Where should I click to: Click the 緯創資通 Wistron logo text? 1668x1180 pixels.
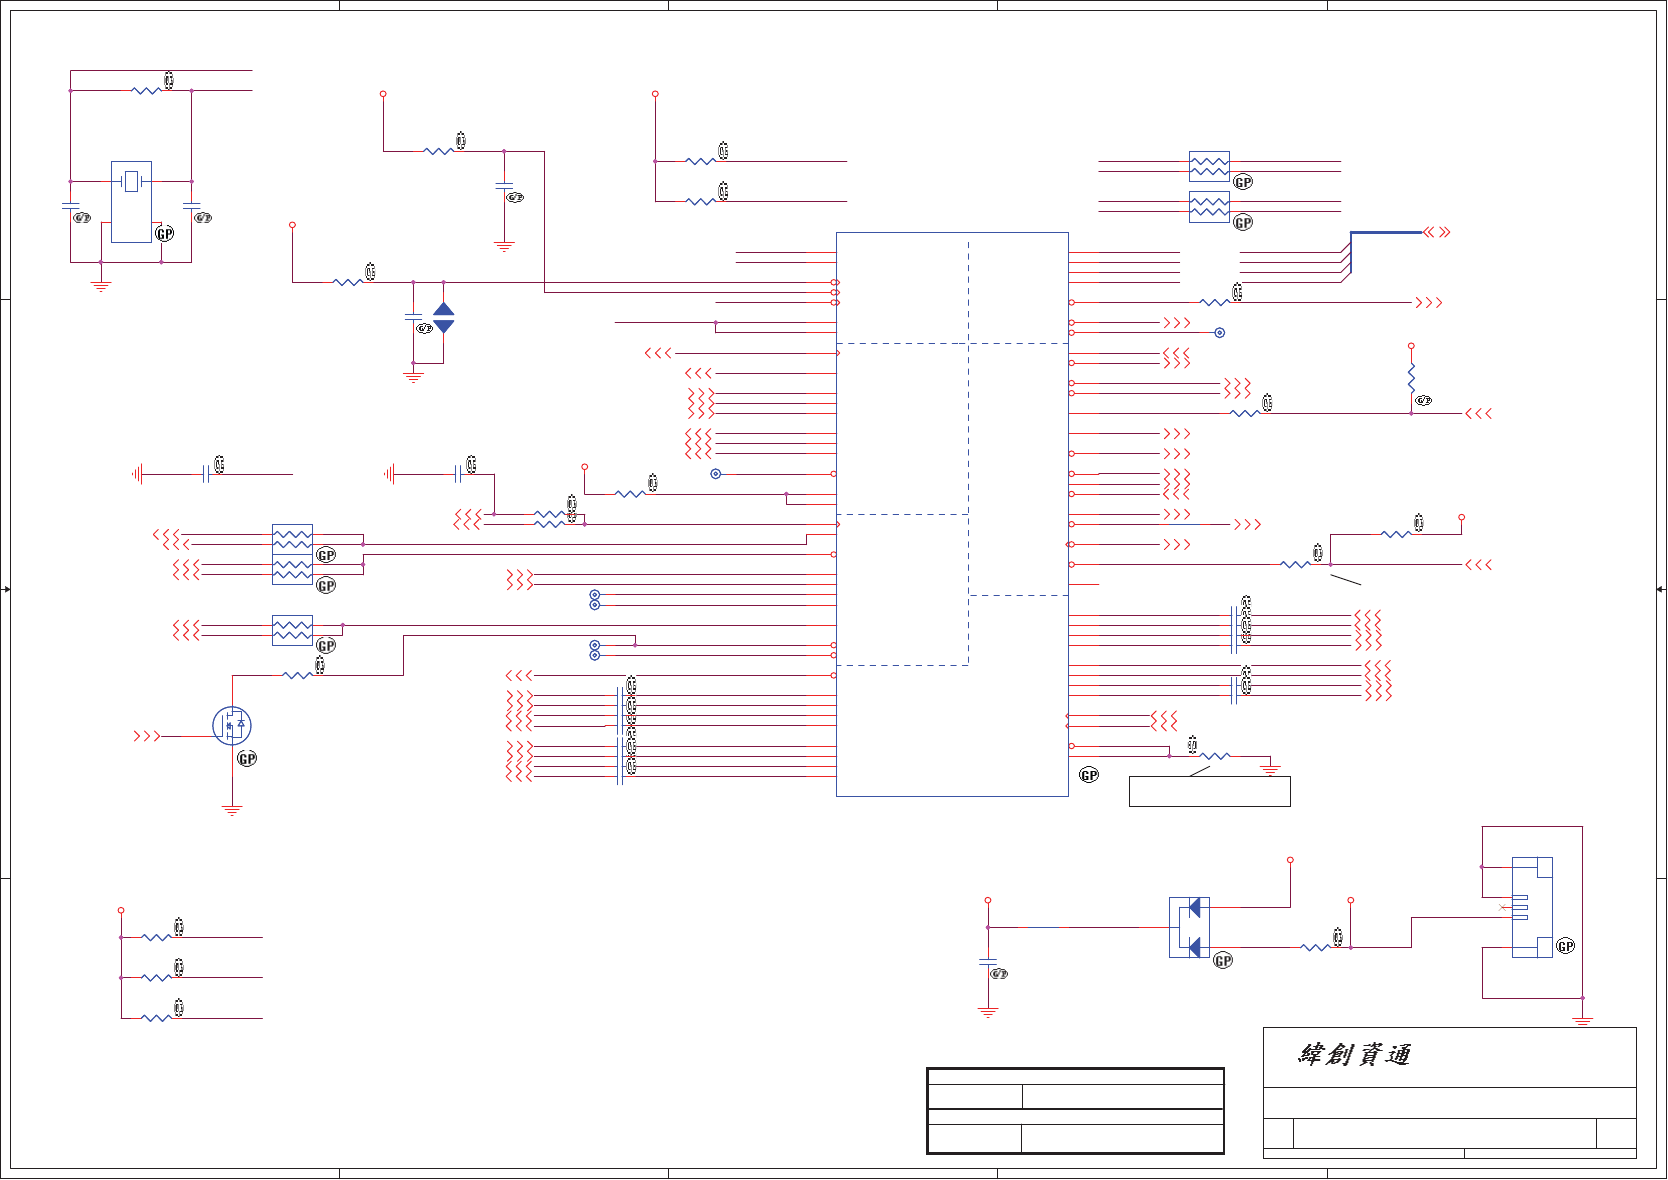[1355, 1055]
